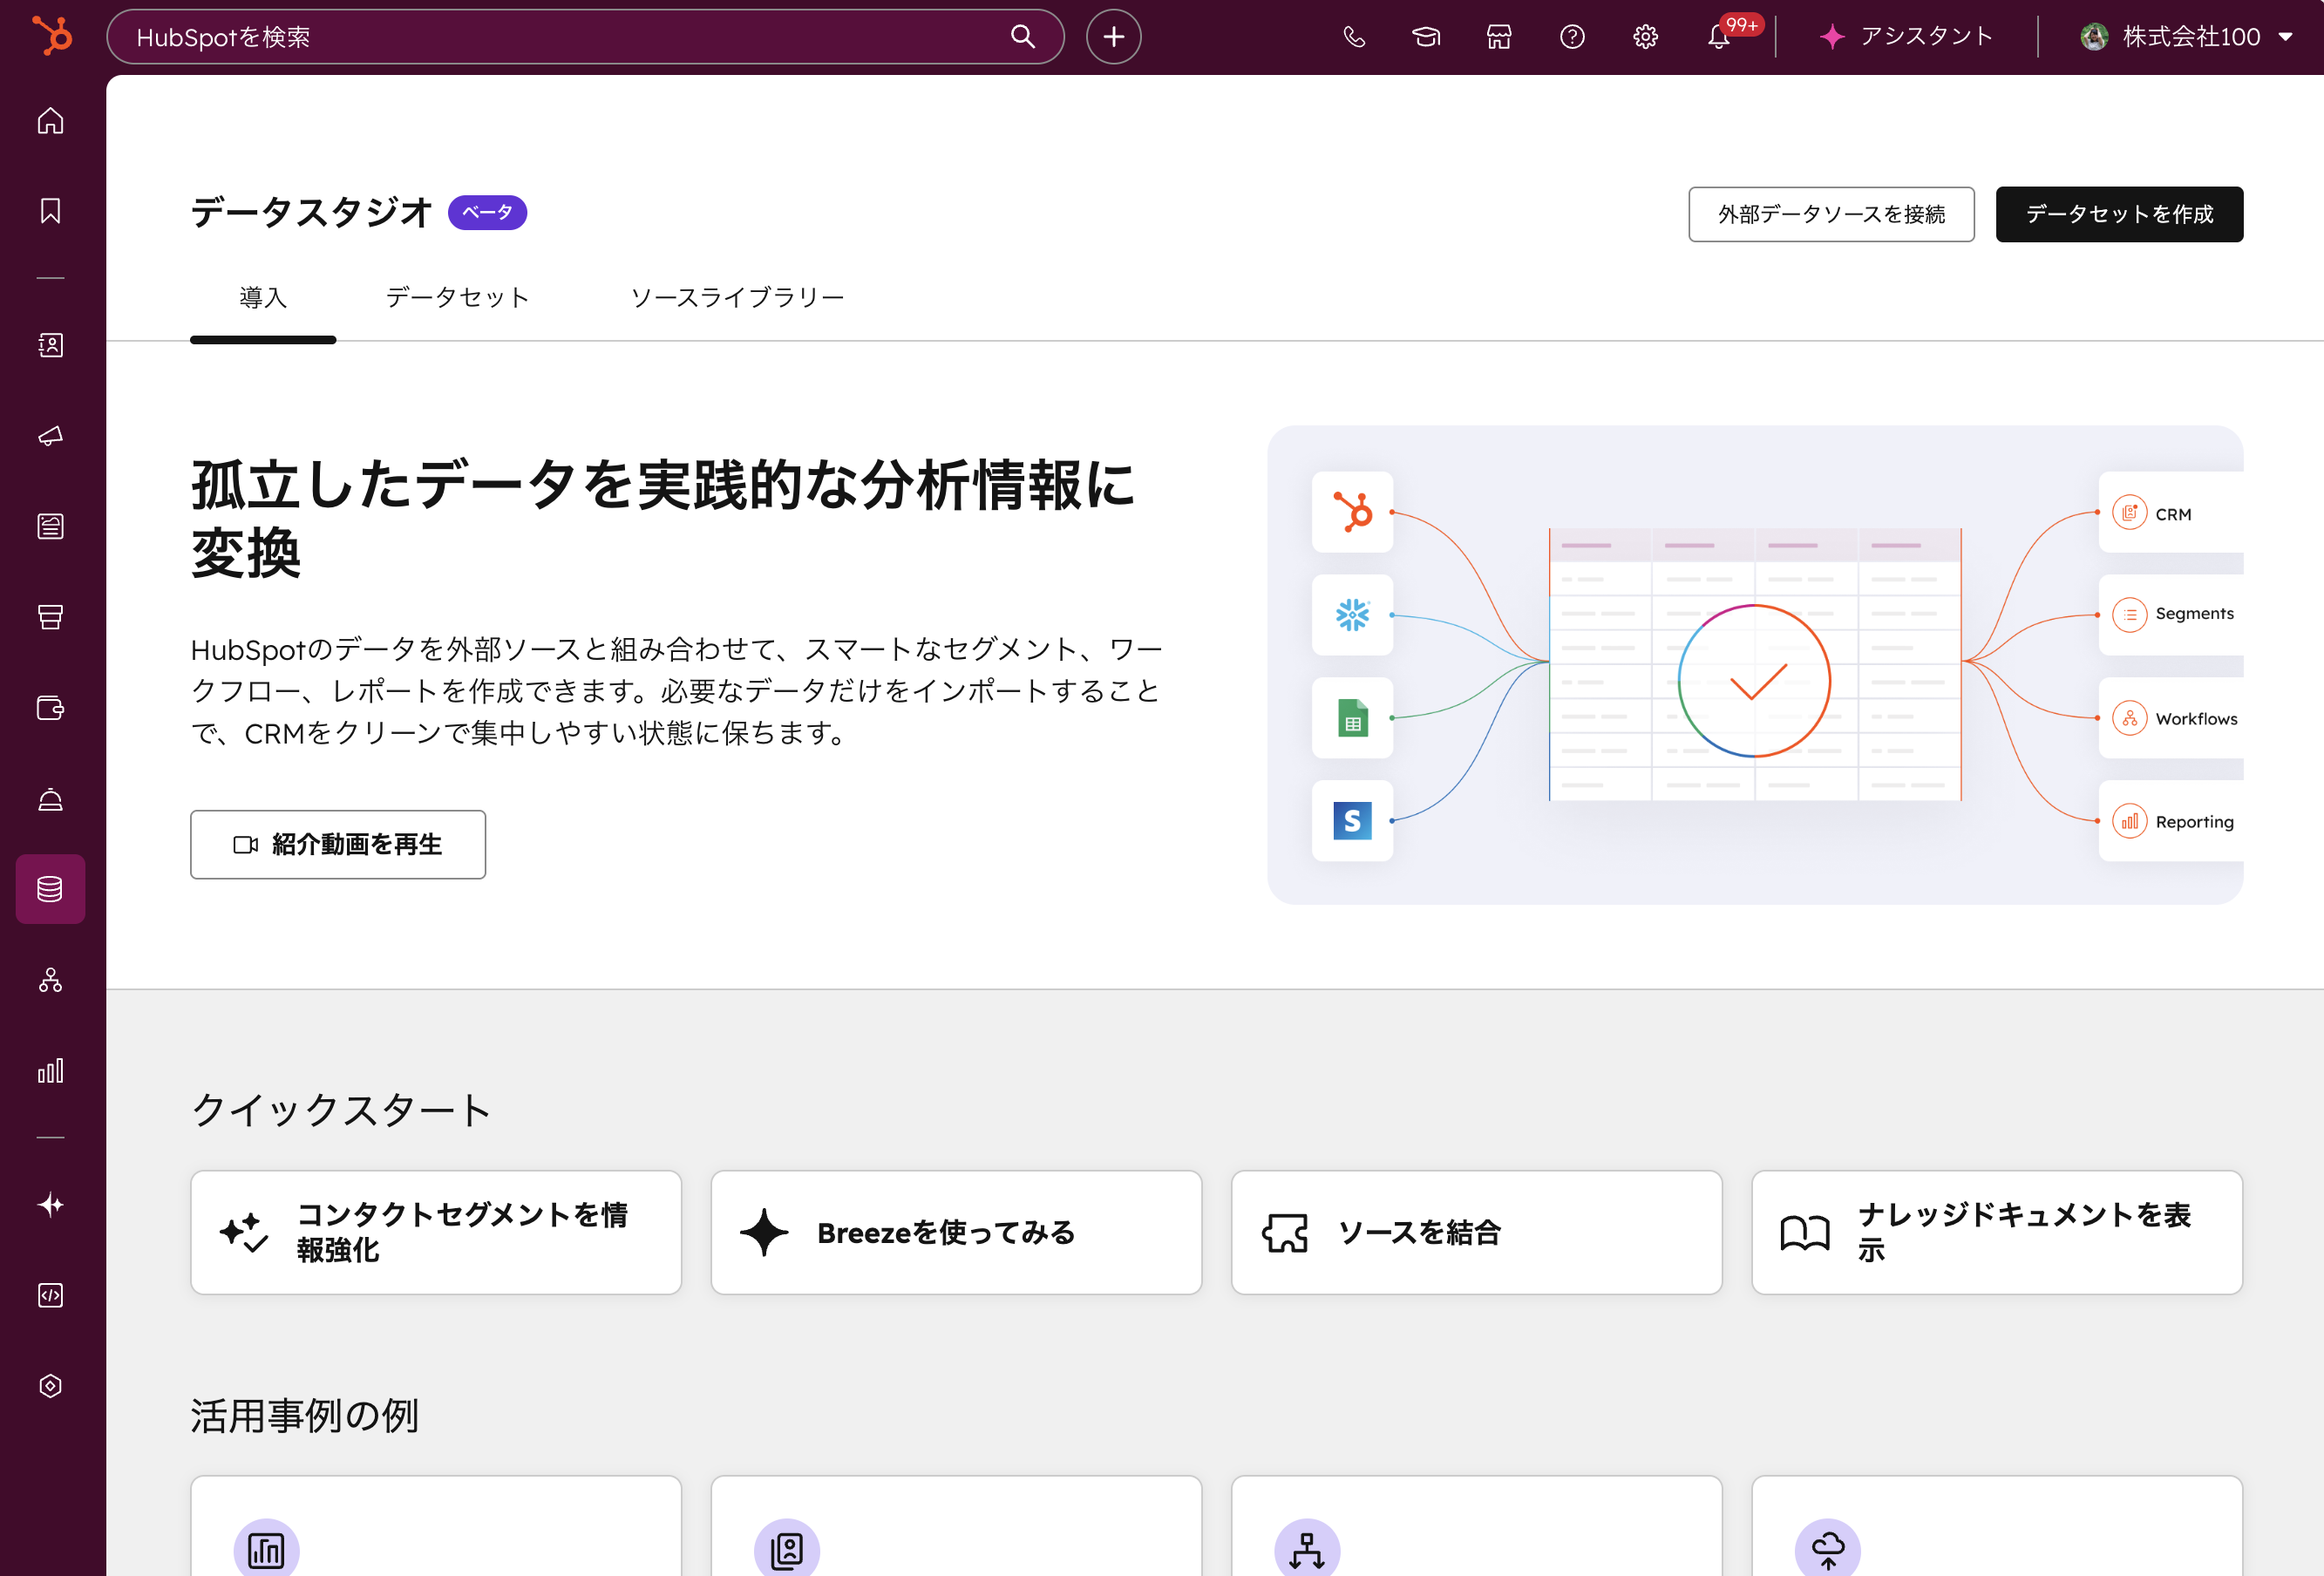Select the Breeze AI sparkle icon in sidebar

(50, 1205)
